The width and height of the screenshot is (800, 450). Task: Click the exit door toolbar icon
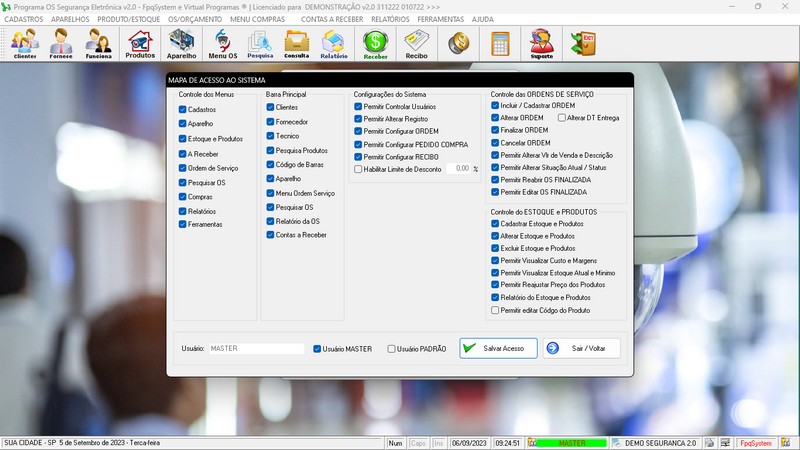point(583,43)
